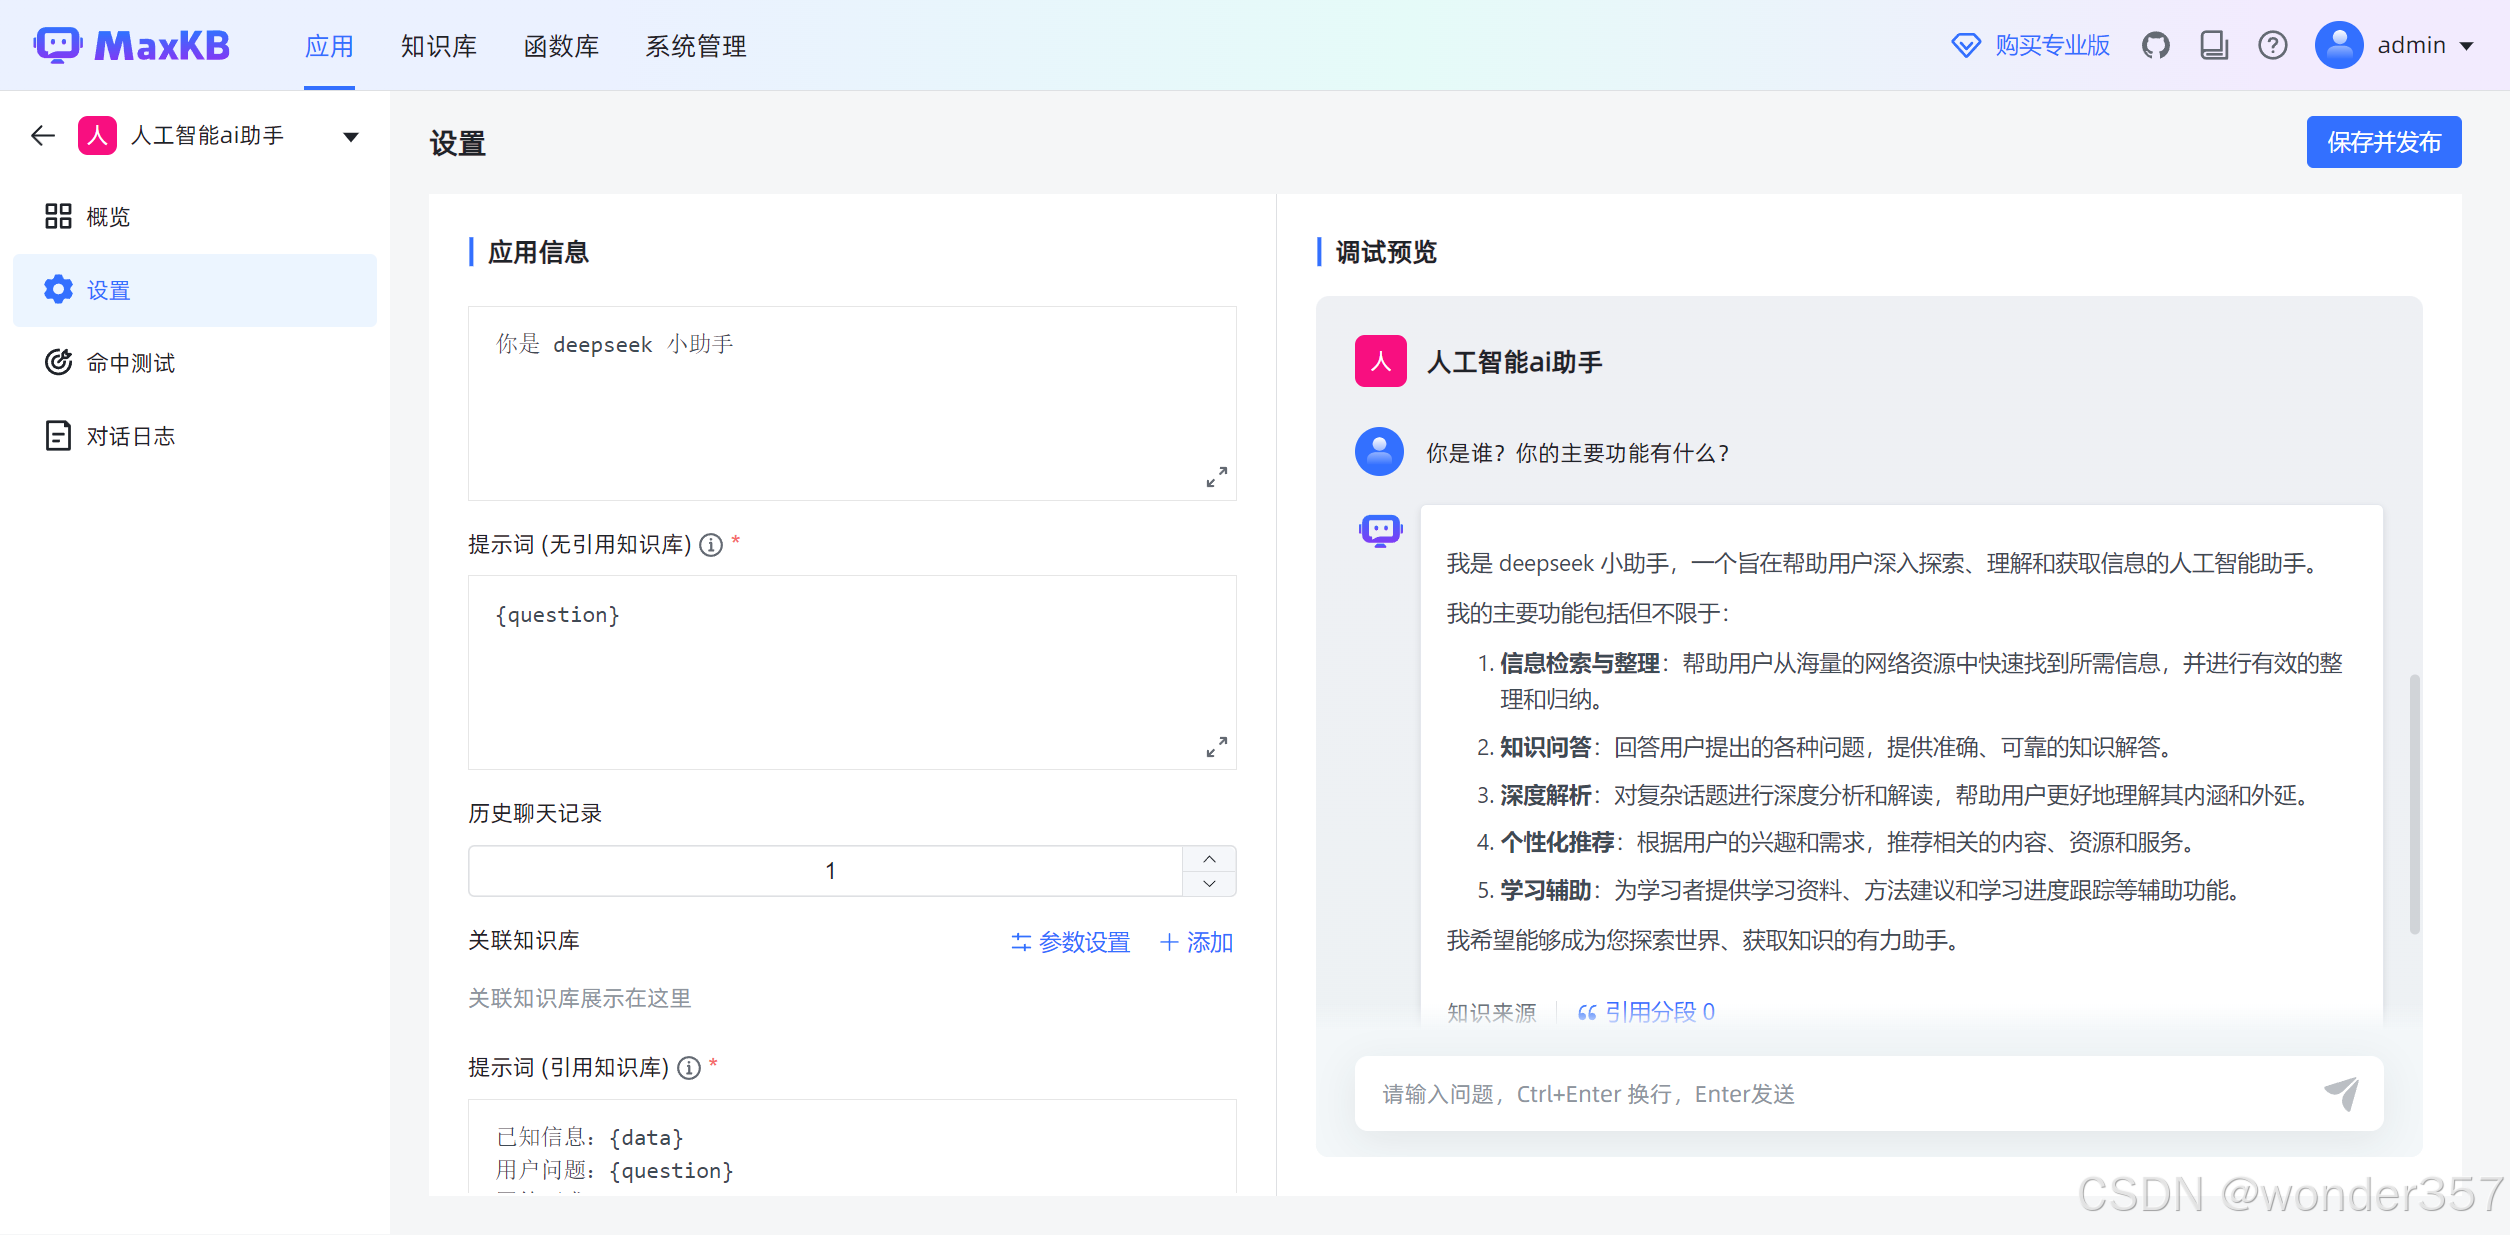Screen dimensions: 2510x1235
Task: Click the back arrow beside the app name
Action: [x=42, y=135]
